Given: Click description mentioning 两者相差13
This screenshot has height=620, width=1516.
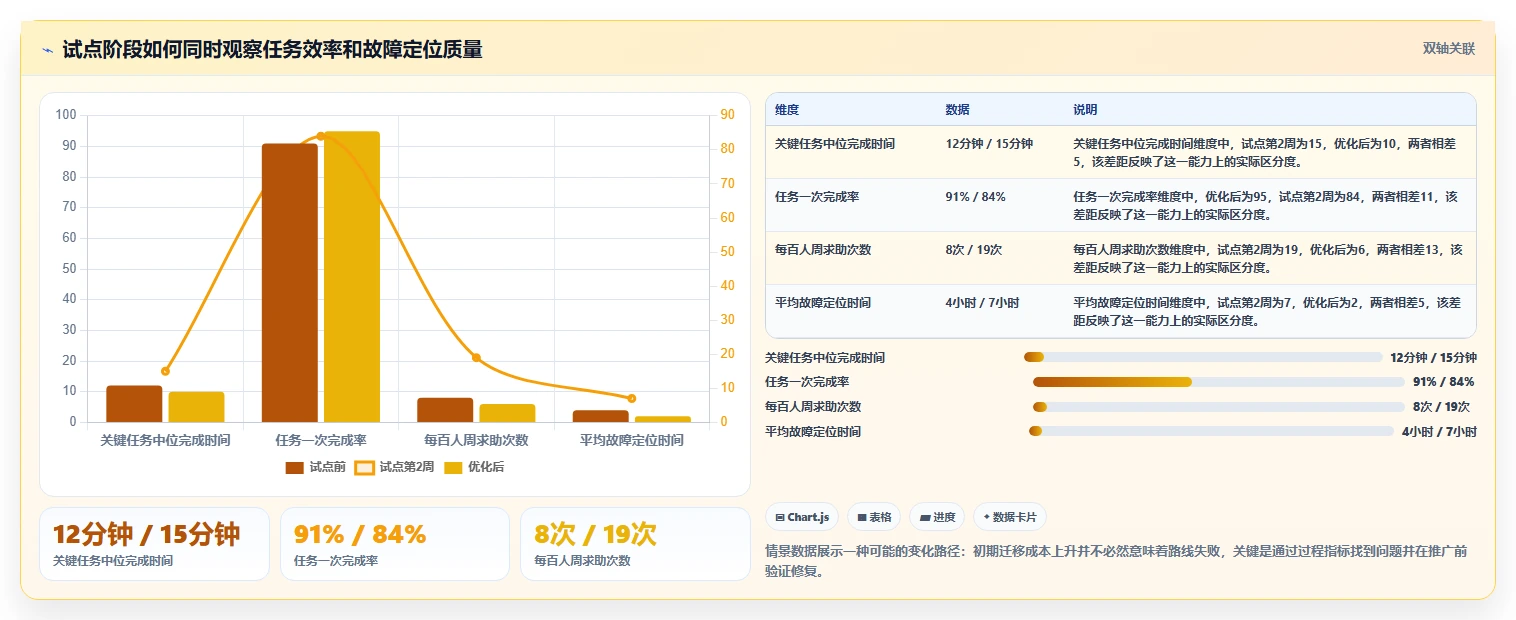Looking at the screenshot, I should pyautogui.click(x=1268, y=258).
